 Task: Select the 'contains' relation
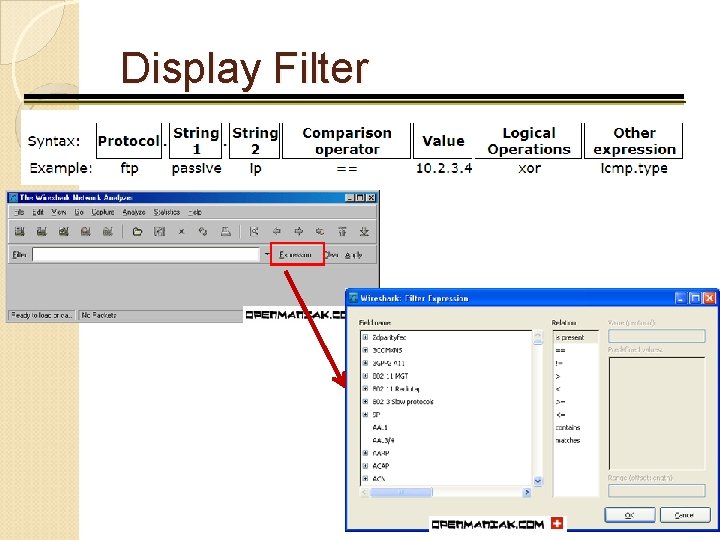568,428
